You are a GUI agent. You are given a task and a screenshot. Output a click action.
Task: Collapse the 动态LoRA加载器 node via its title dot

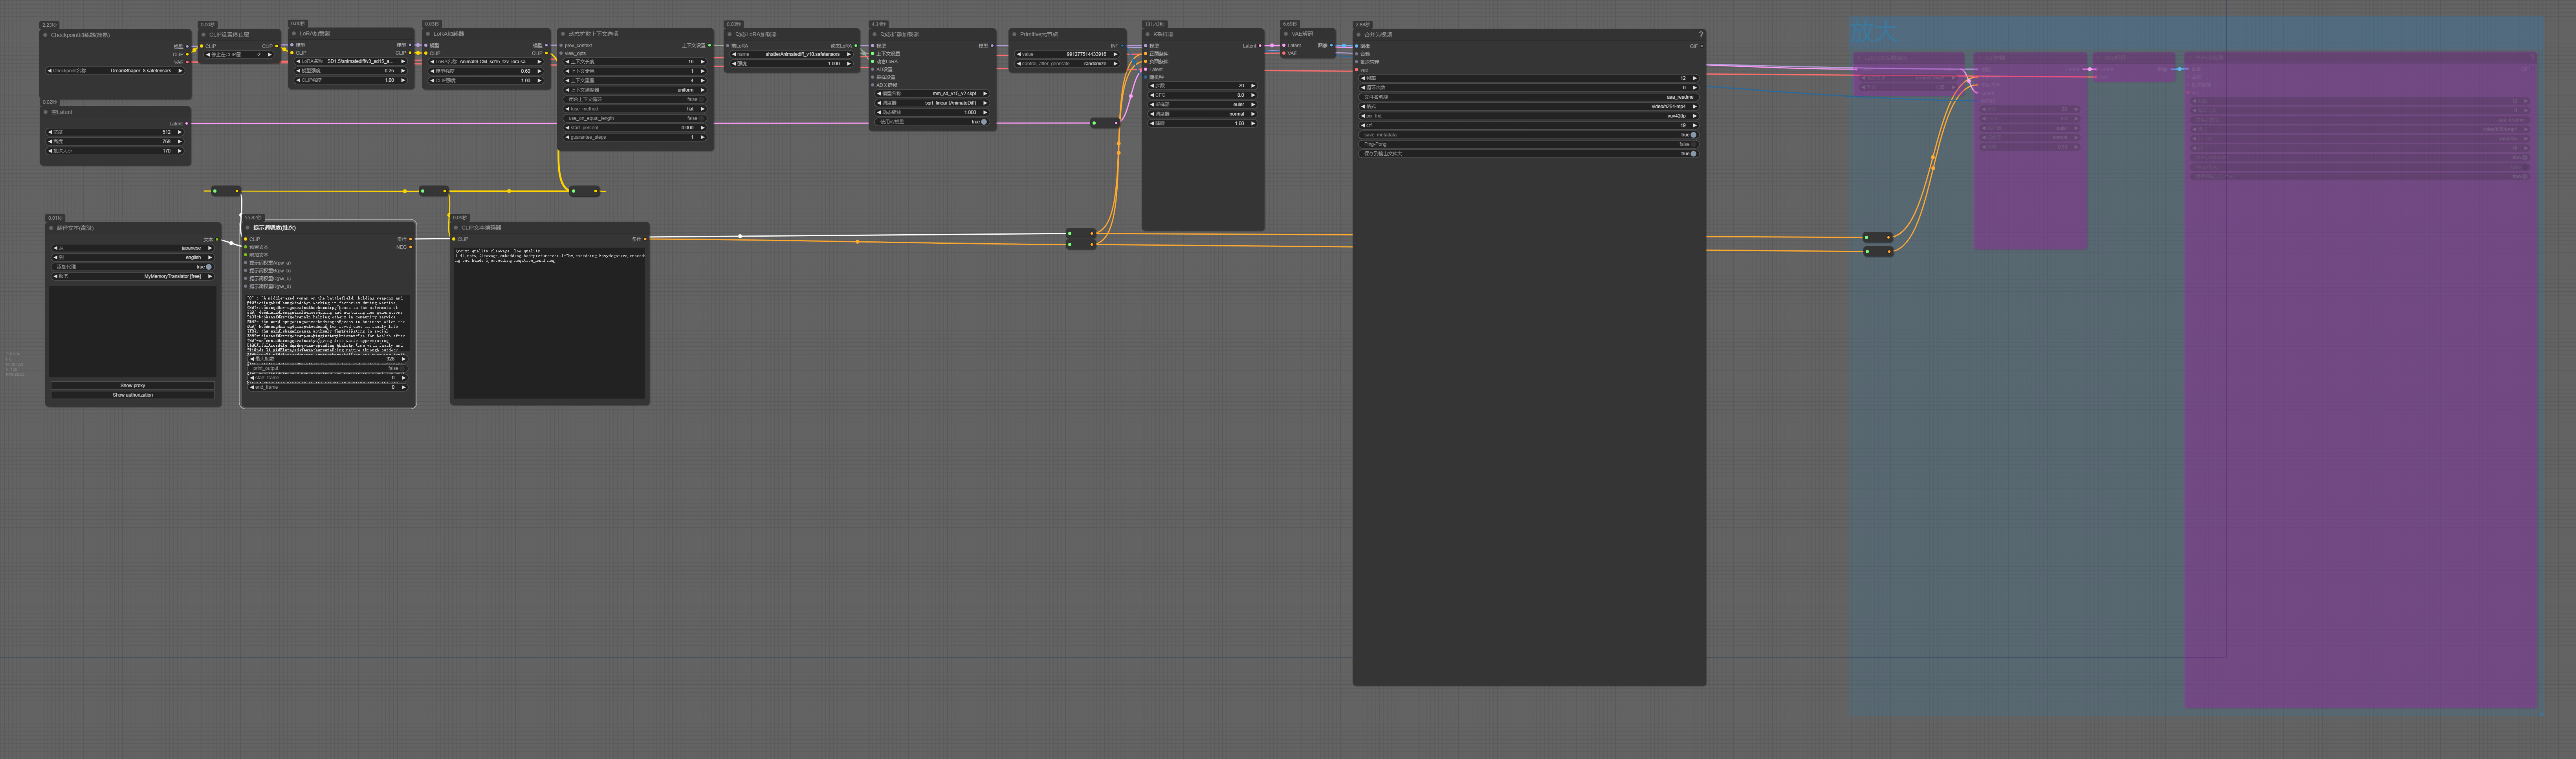730,34
